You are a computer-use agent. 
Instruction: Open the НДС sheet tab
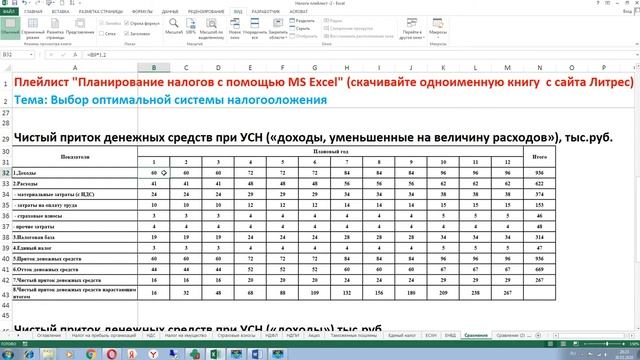coord(151,336)
